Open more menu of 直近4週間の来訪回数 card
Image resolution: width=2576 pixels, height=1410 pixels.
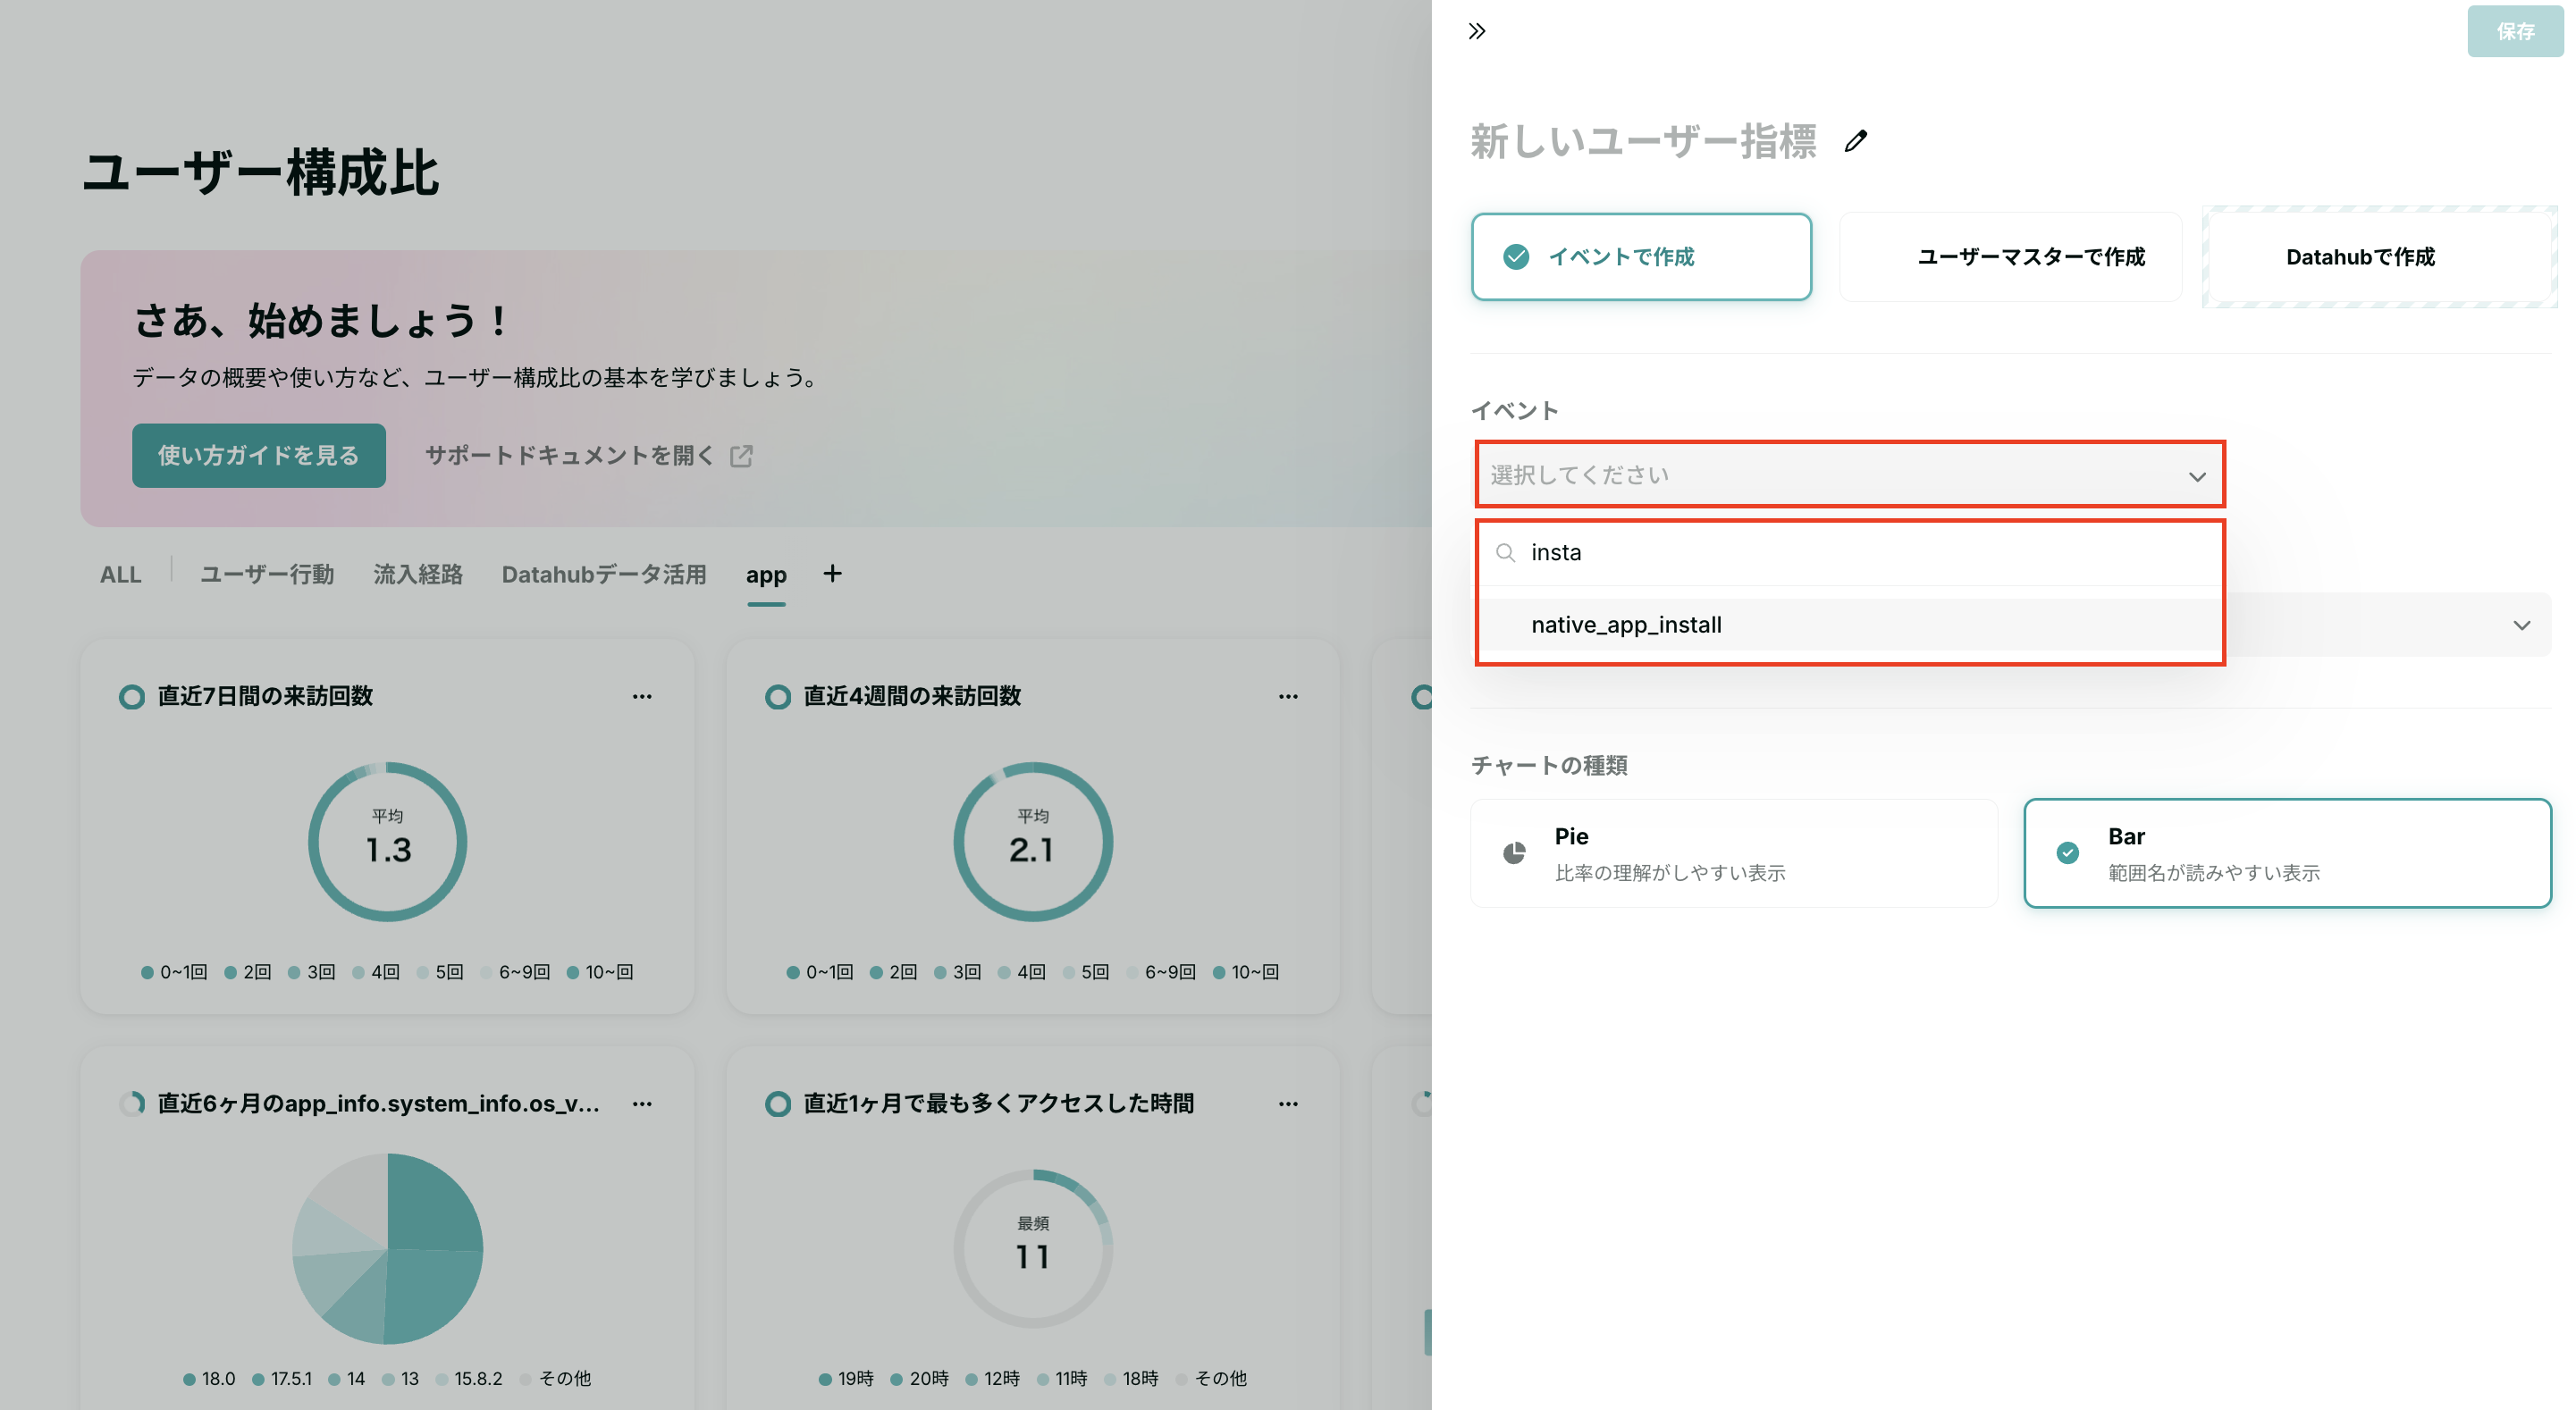(1288, 696)
